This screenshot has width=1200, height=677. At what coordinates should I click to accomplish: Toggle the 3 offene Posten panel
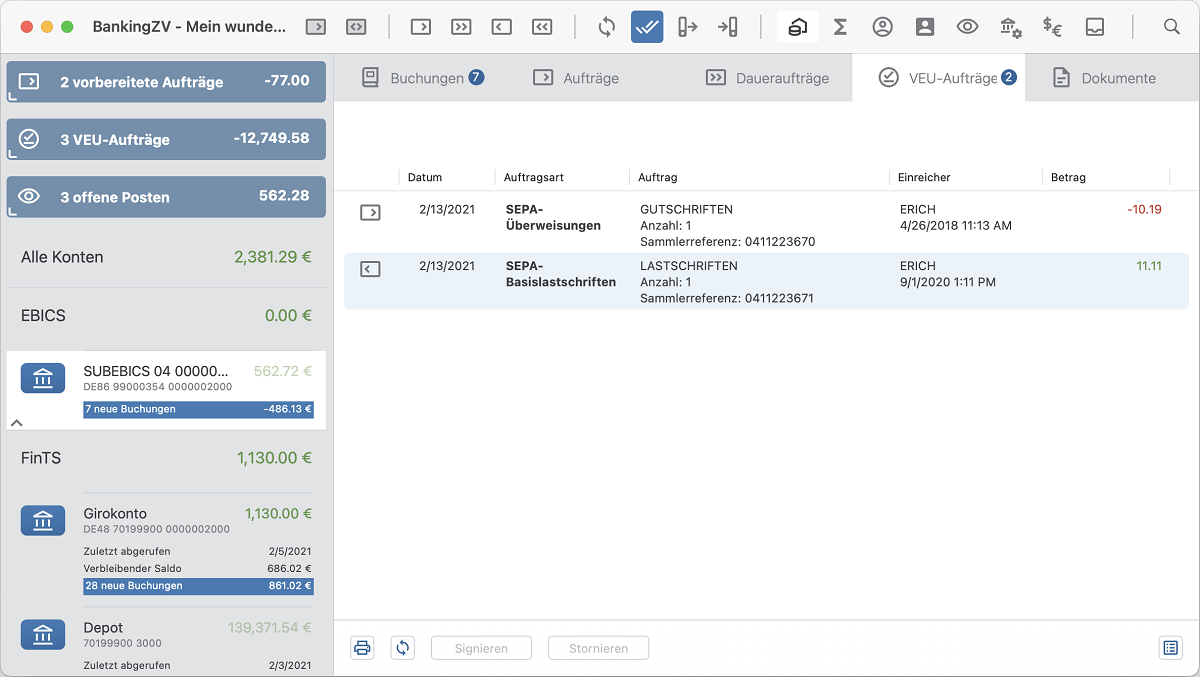point(166,197)
